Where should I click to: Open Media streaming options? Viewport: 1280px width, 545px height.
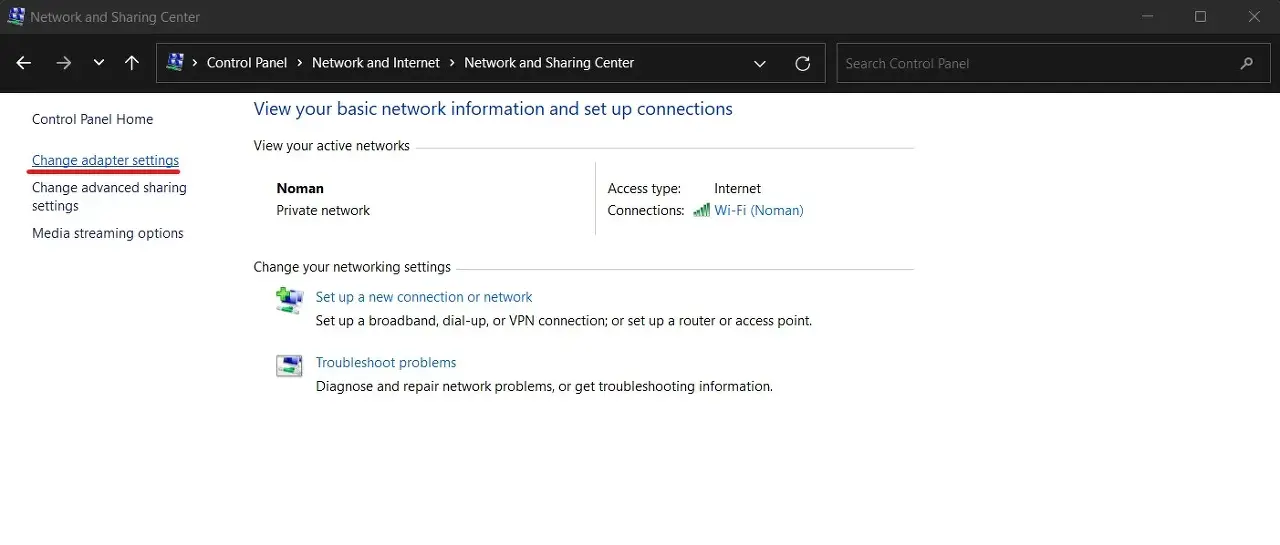pyautogui.click(x=108, y=234)
